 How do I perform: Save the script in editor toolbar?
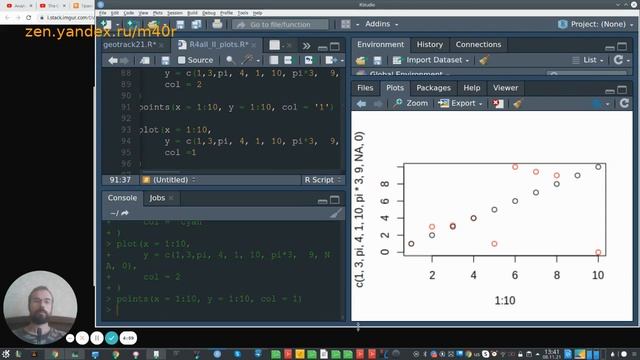(165, 60)
